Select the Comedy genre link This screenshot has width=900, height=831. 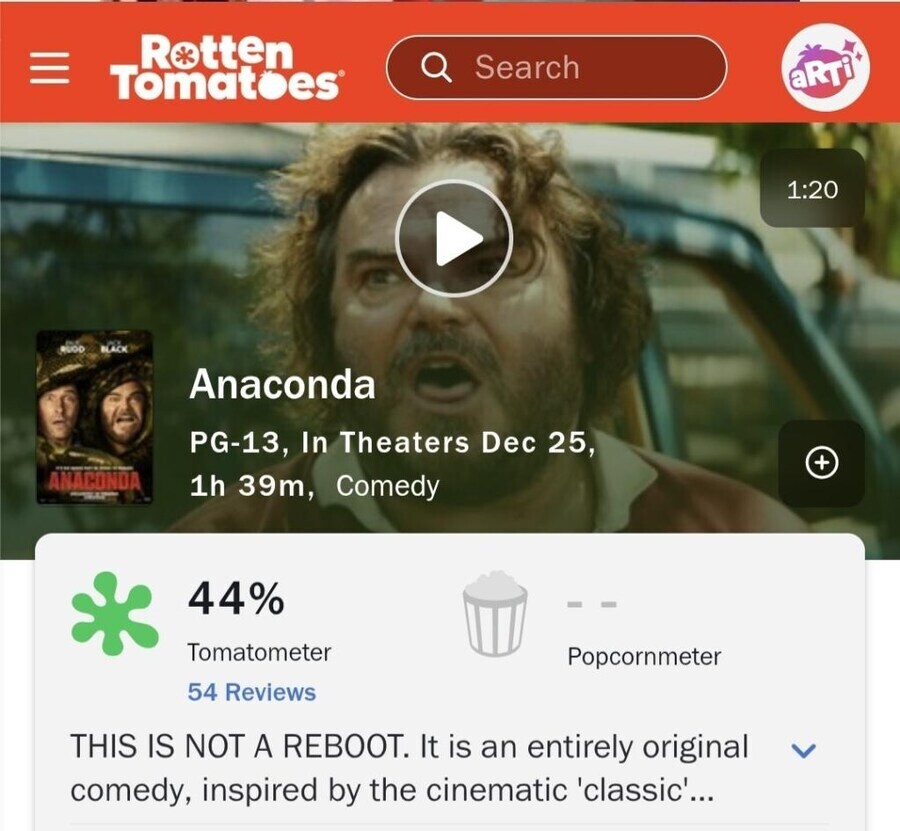click(387, 486)
